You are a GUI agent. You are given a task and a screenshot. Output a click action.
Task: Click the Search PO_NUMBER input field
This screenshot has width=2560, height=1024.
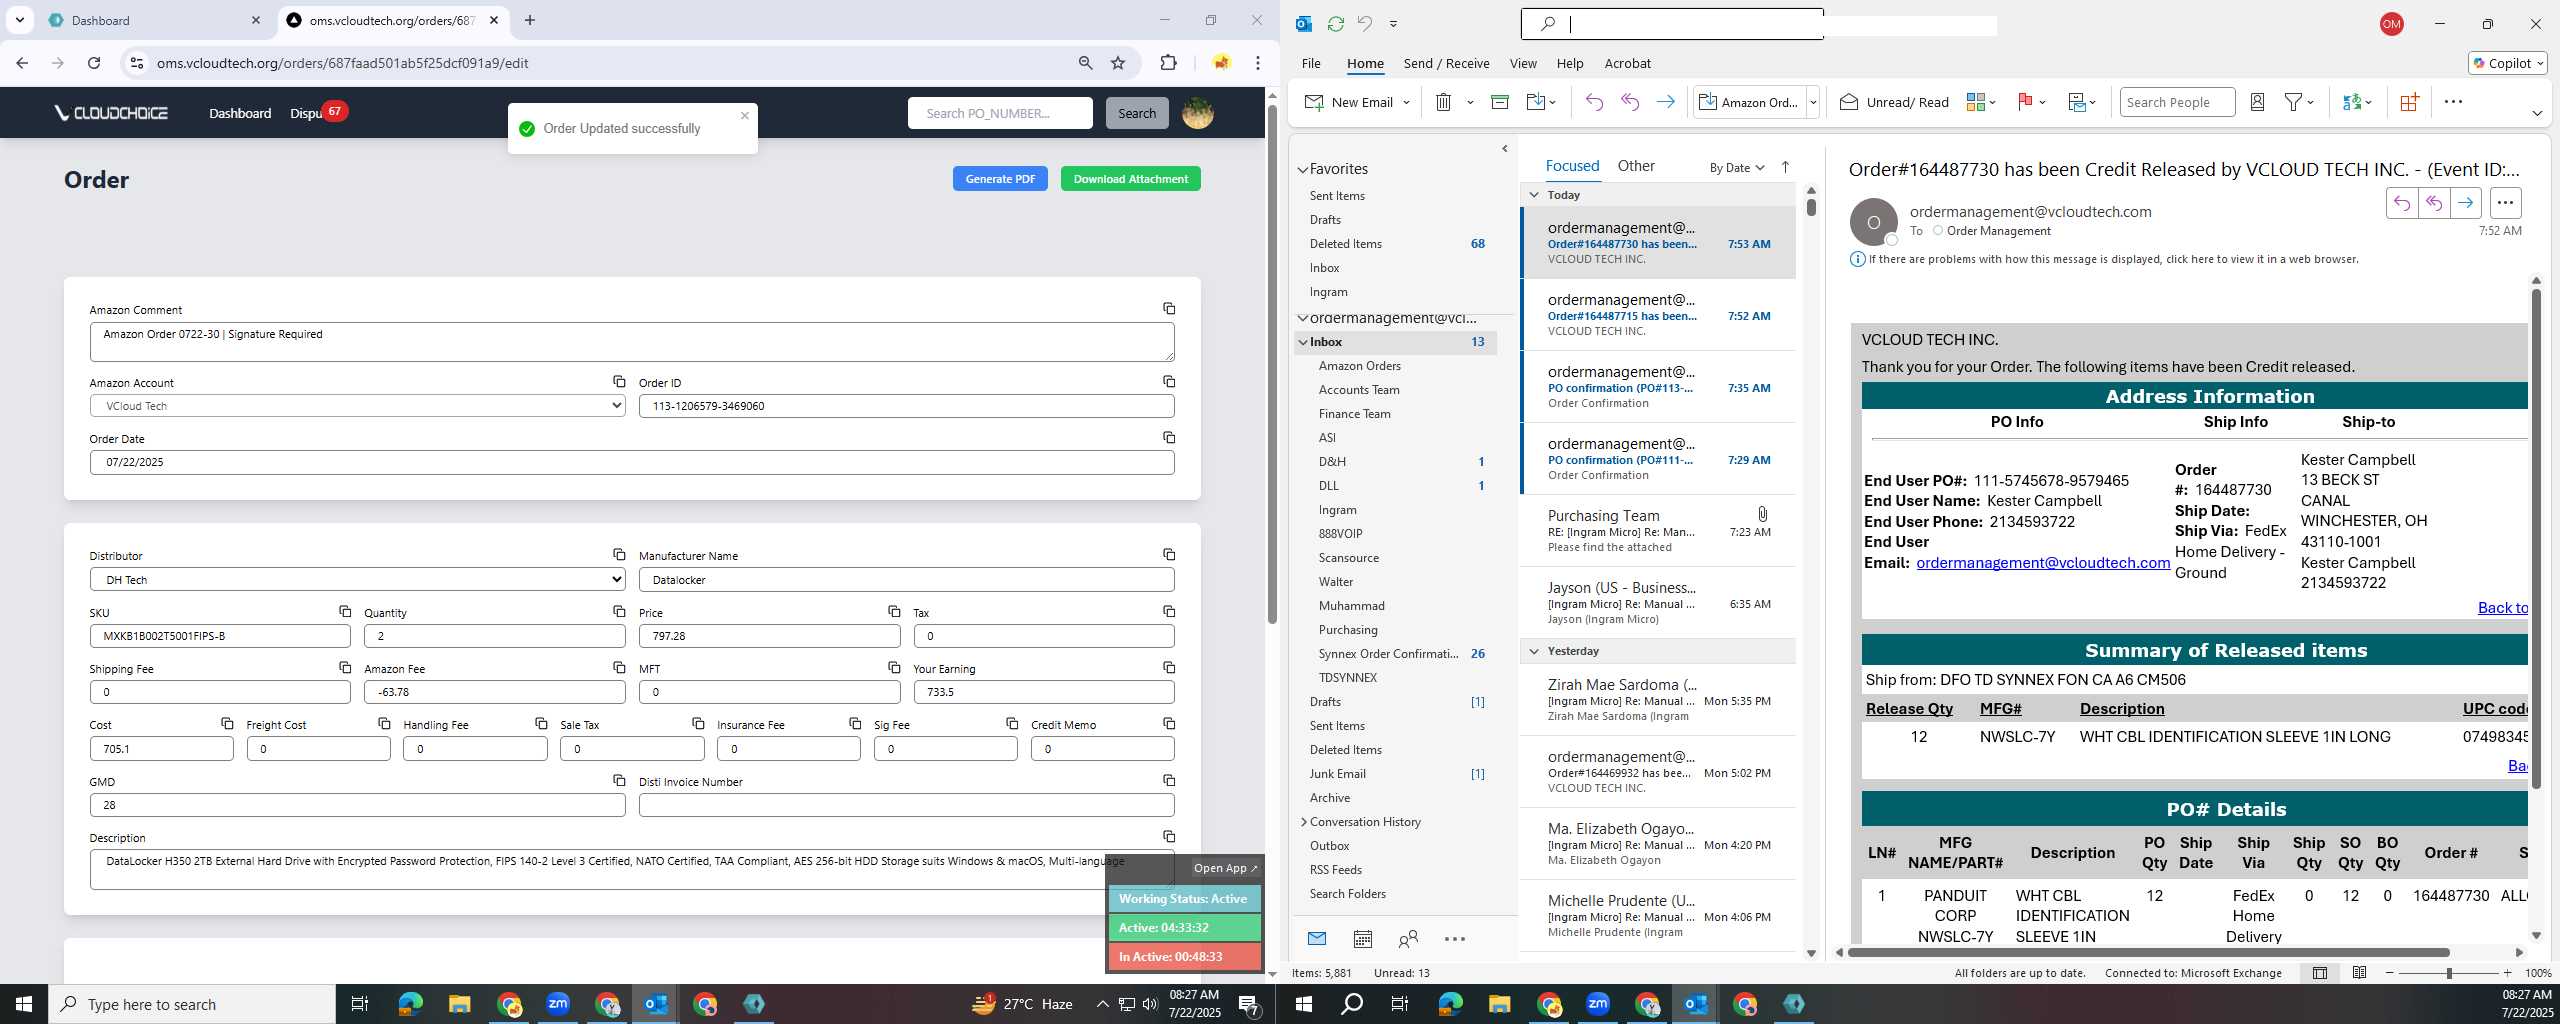[1000, 113]
